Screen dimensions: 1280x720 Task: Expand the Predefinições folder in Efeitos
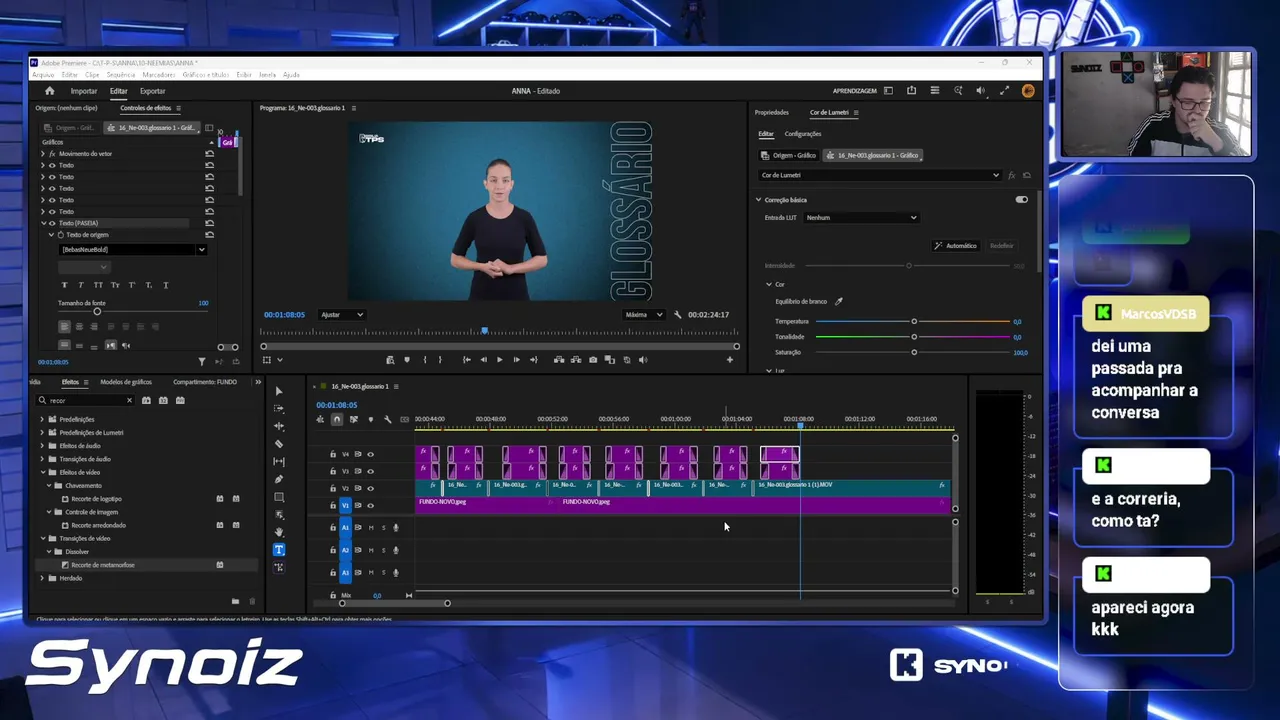click(42, 419)
